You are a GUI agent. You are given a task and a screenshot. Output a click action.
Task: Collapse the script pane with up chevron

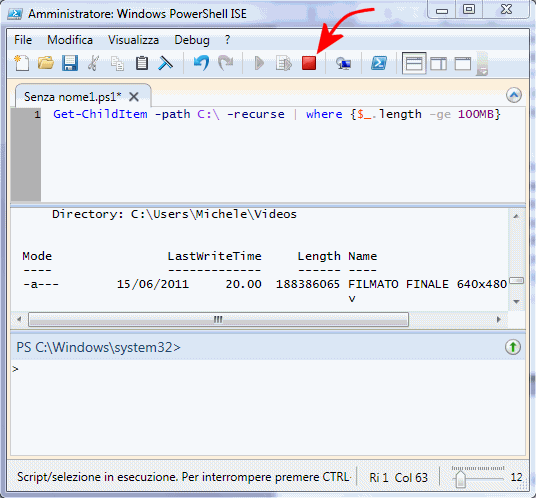click(x=514, y=95)
